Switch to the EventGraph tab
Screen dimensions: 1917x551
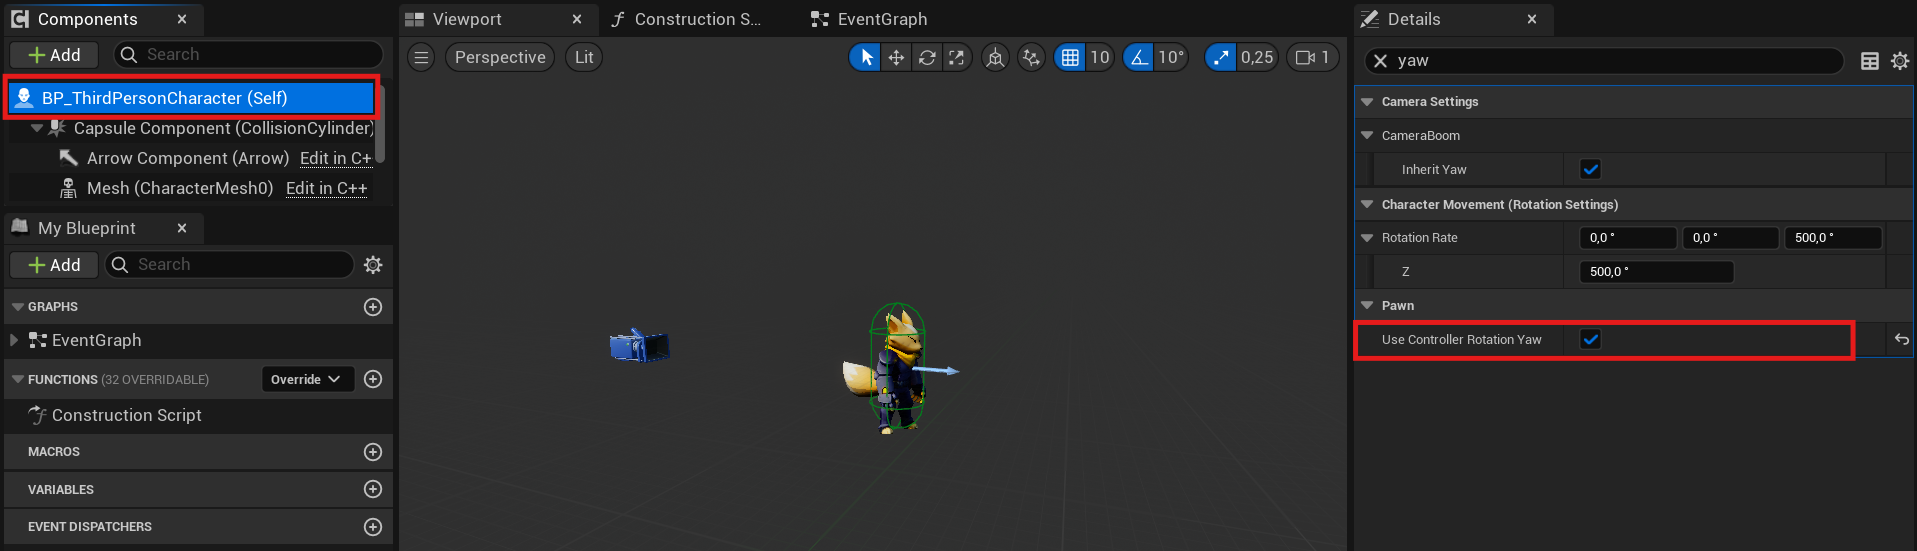tap(882, 19)
